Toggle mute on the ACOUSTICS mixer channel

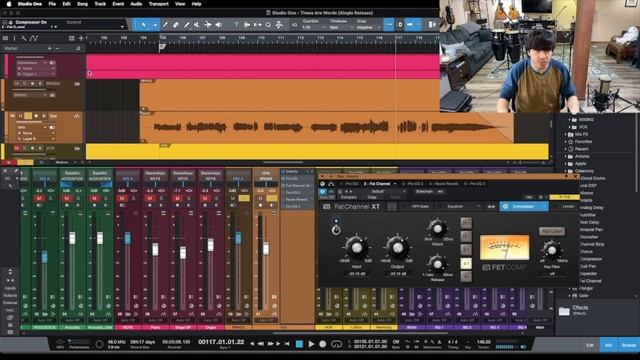(39, 198)
